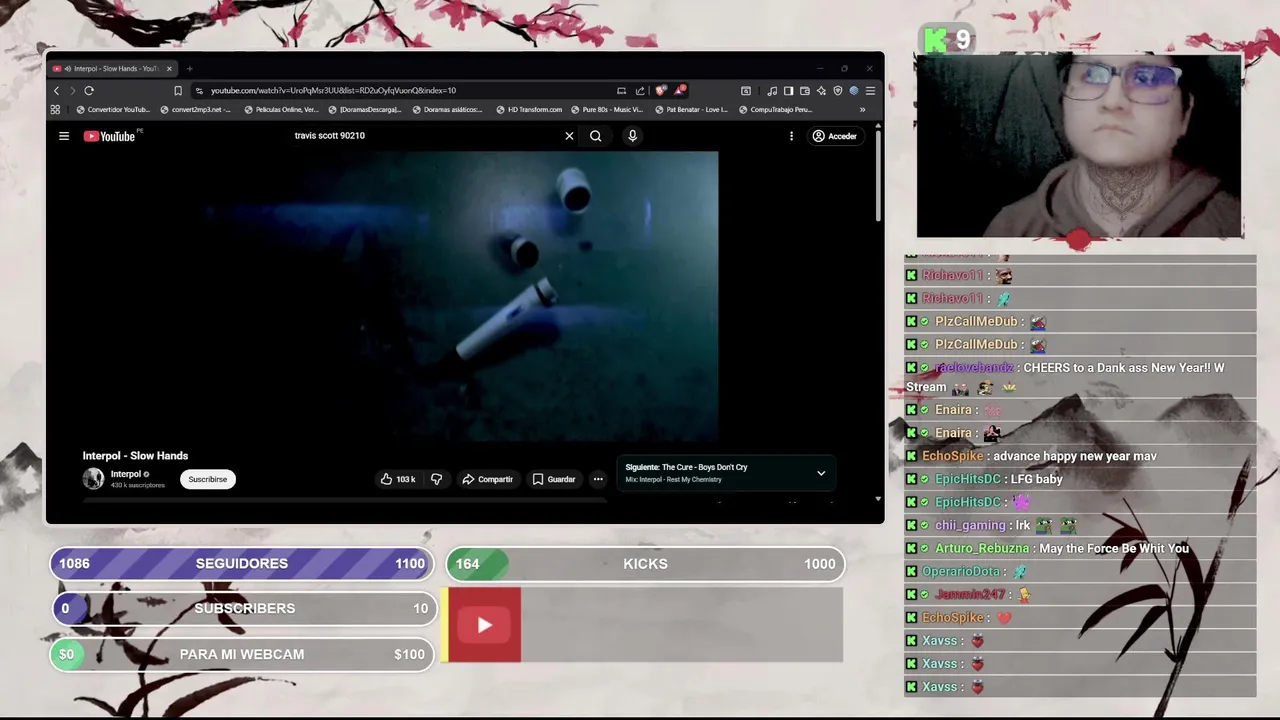The width and height of the screenshot is (1280, 720).
Task: Go back in the browser
Action: 56,91
